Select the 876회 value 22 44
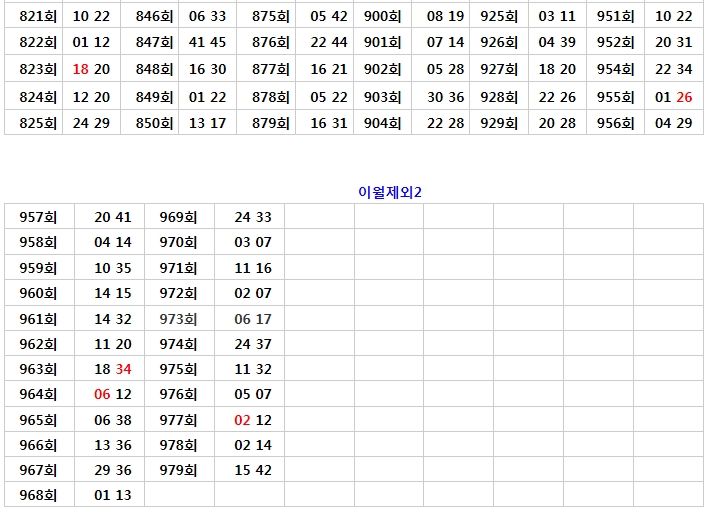Viewport: 723px width, 519px height. [x=329, y=42]
